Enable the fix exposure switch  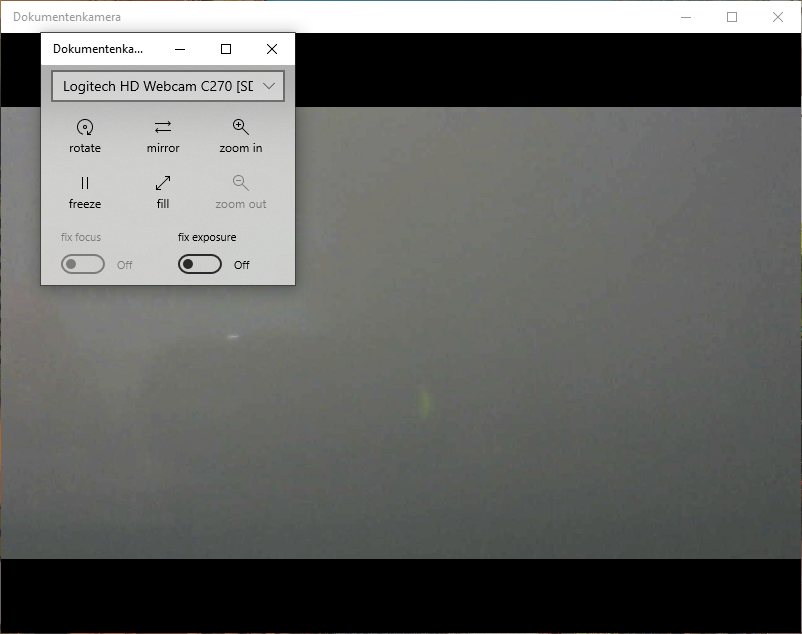(x=200, y=265)
